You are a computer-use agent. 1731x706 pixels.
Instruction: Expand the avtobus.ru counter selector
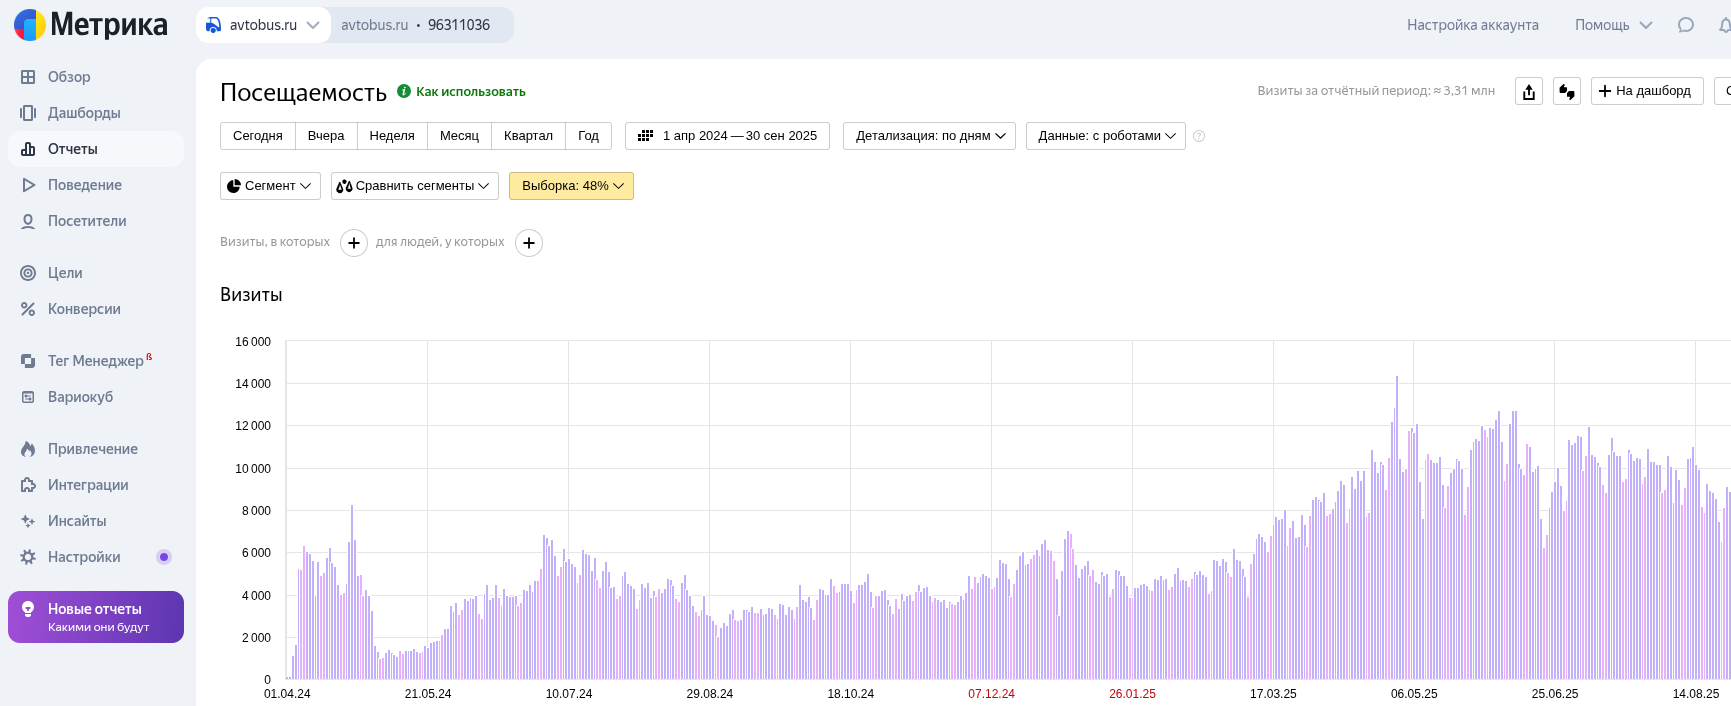pyautogui.click(x=264, y=25)
